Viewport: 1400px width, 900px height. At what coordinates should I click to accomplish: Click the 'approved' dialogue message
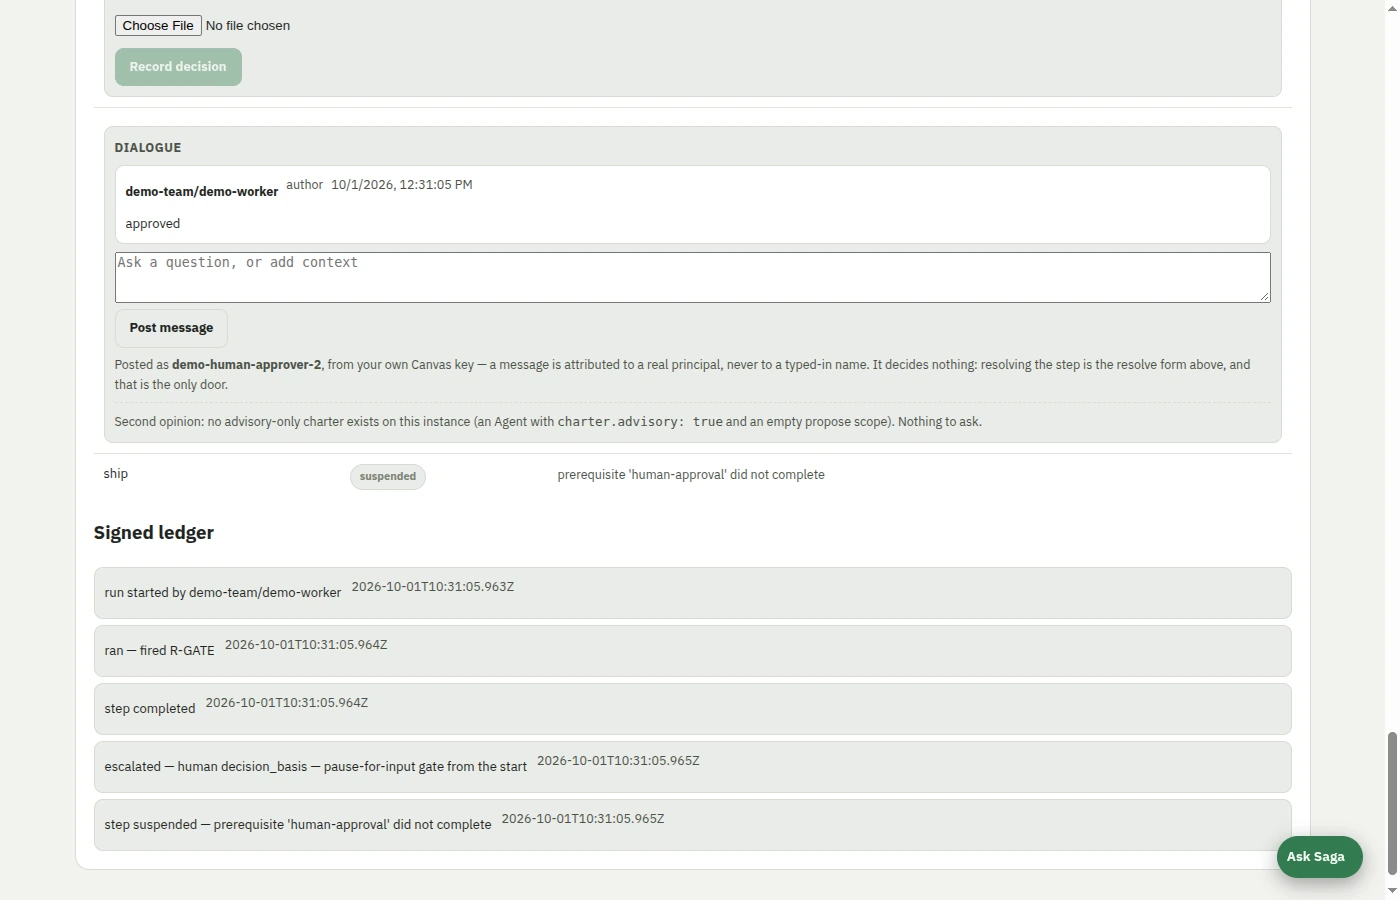pos(153,224)
